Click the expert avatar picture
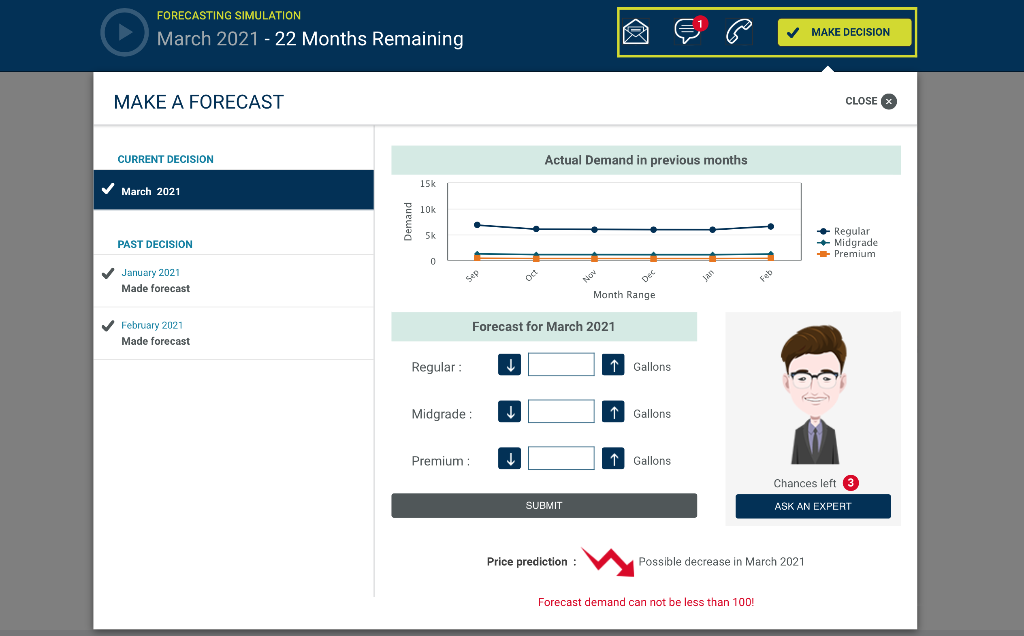1024x636 pixels. (813, 395)
